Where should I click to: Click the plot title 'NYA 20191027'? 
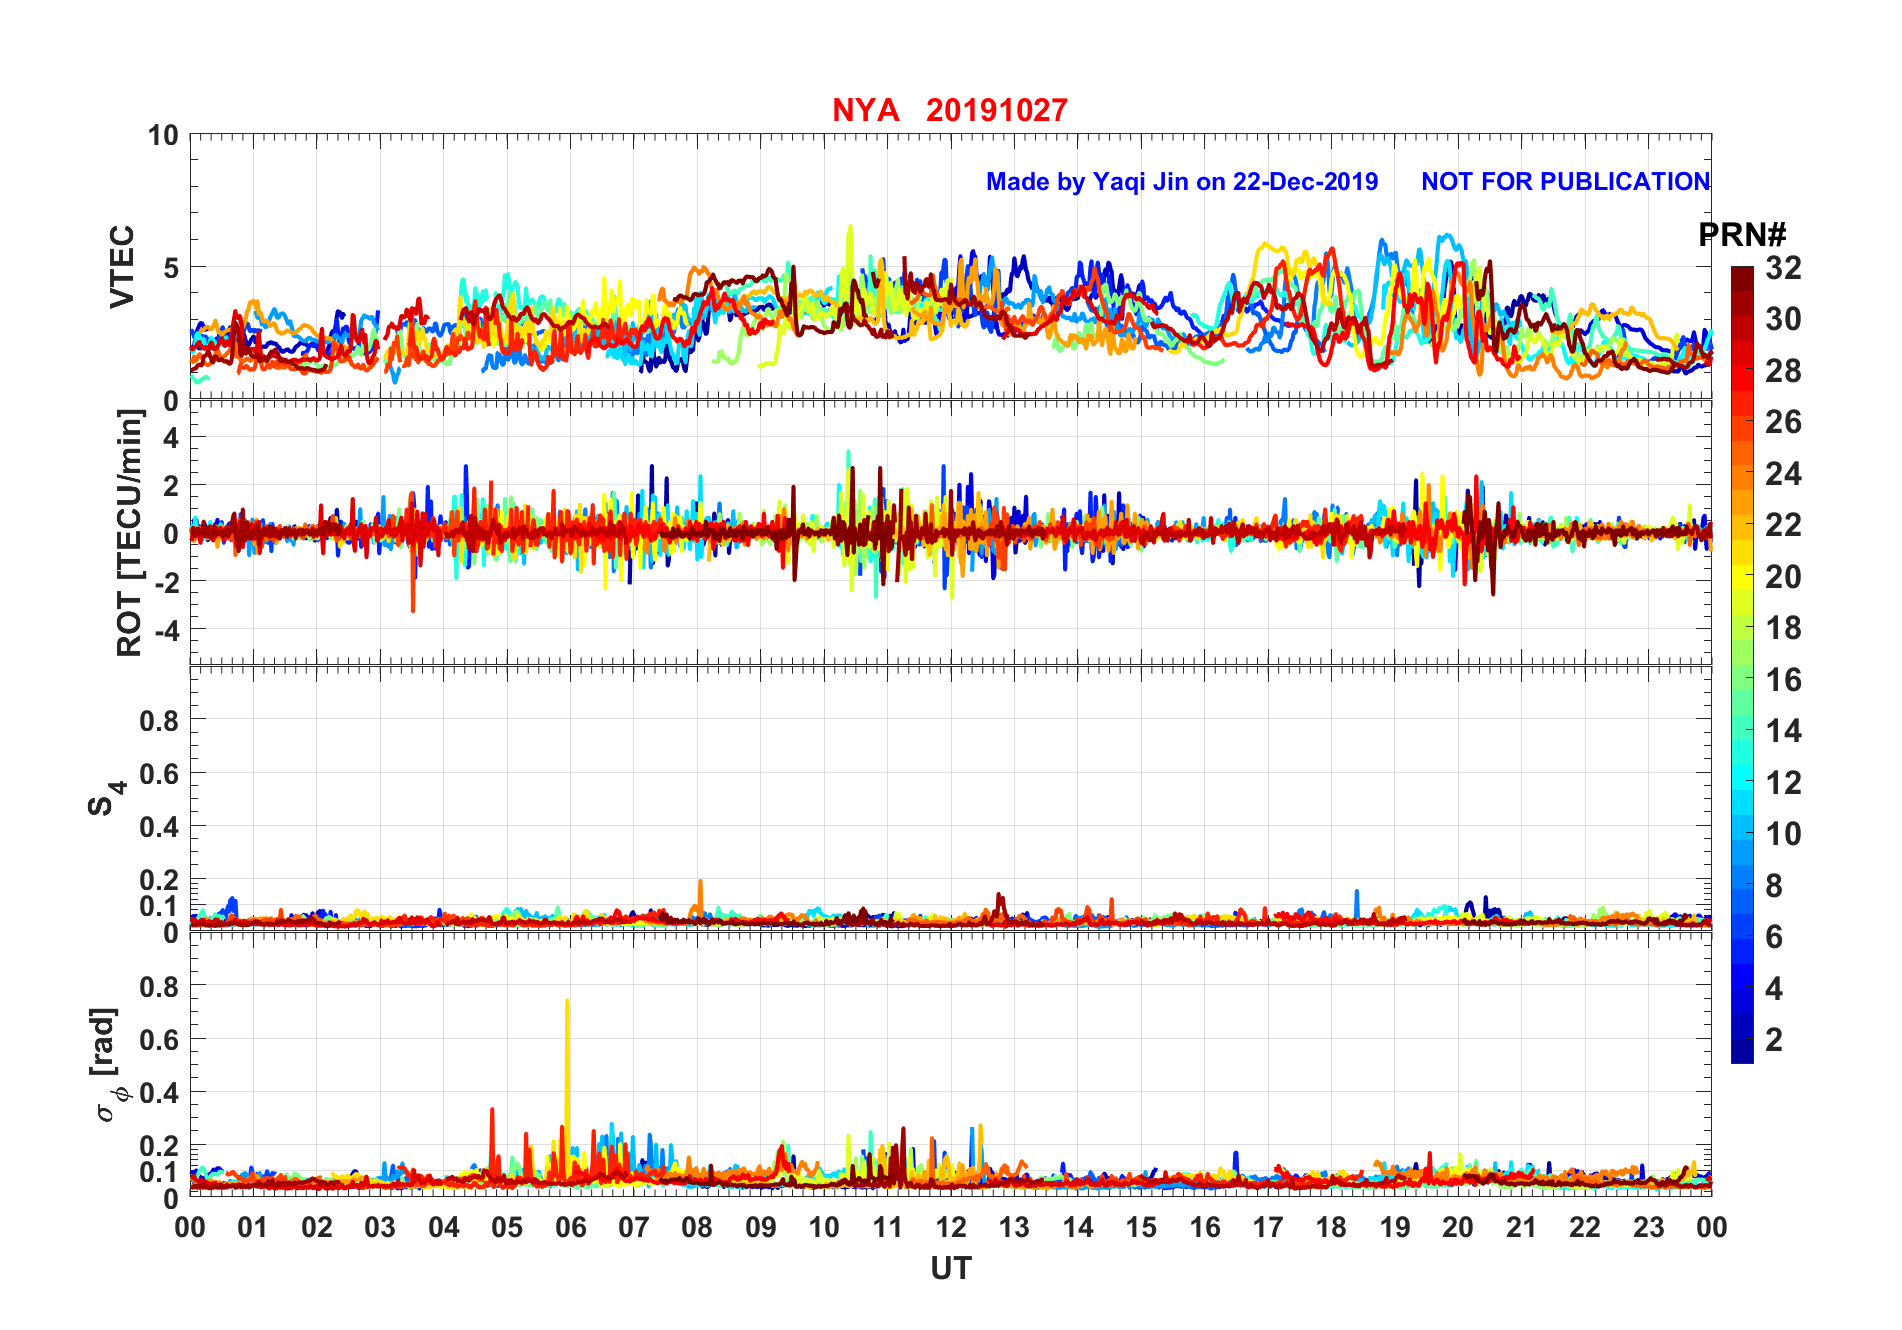pyautogui.click(x=950, y=110)
